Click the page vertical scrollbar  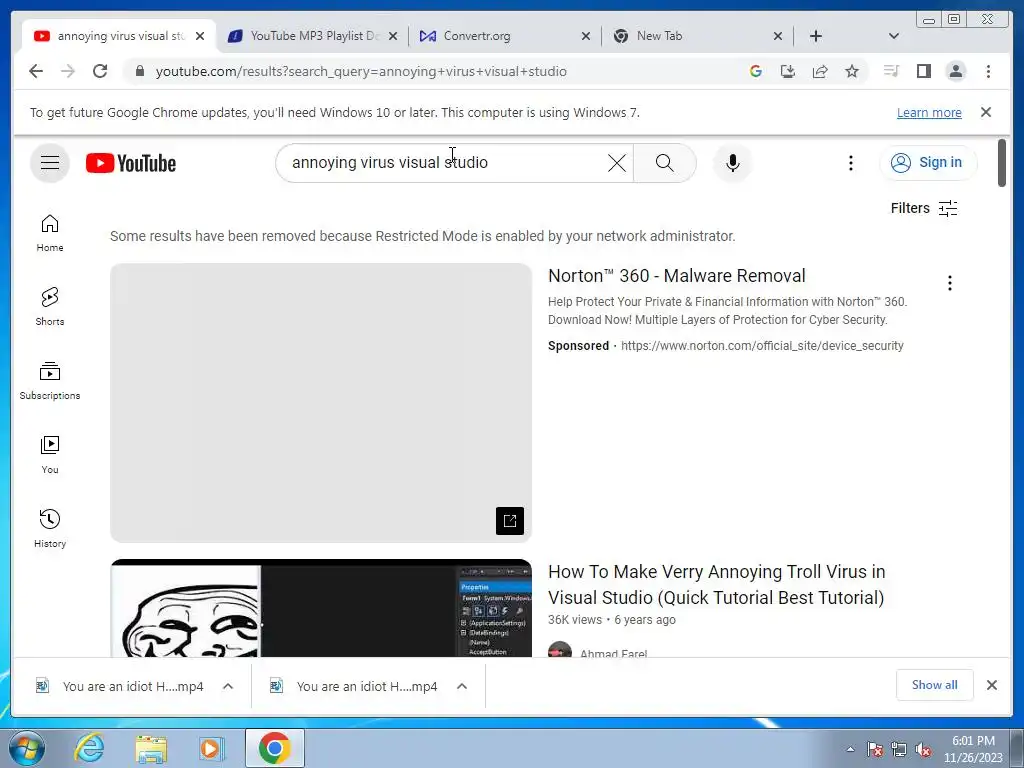(x=1002, y=163)
